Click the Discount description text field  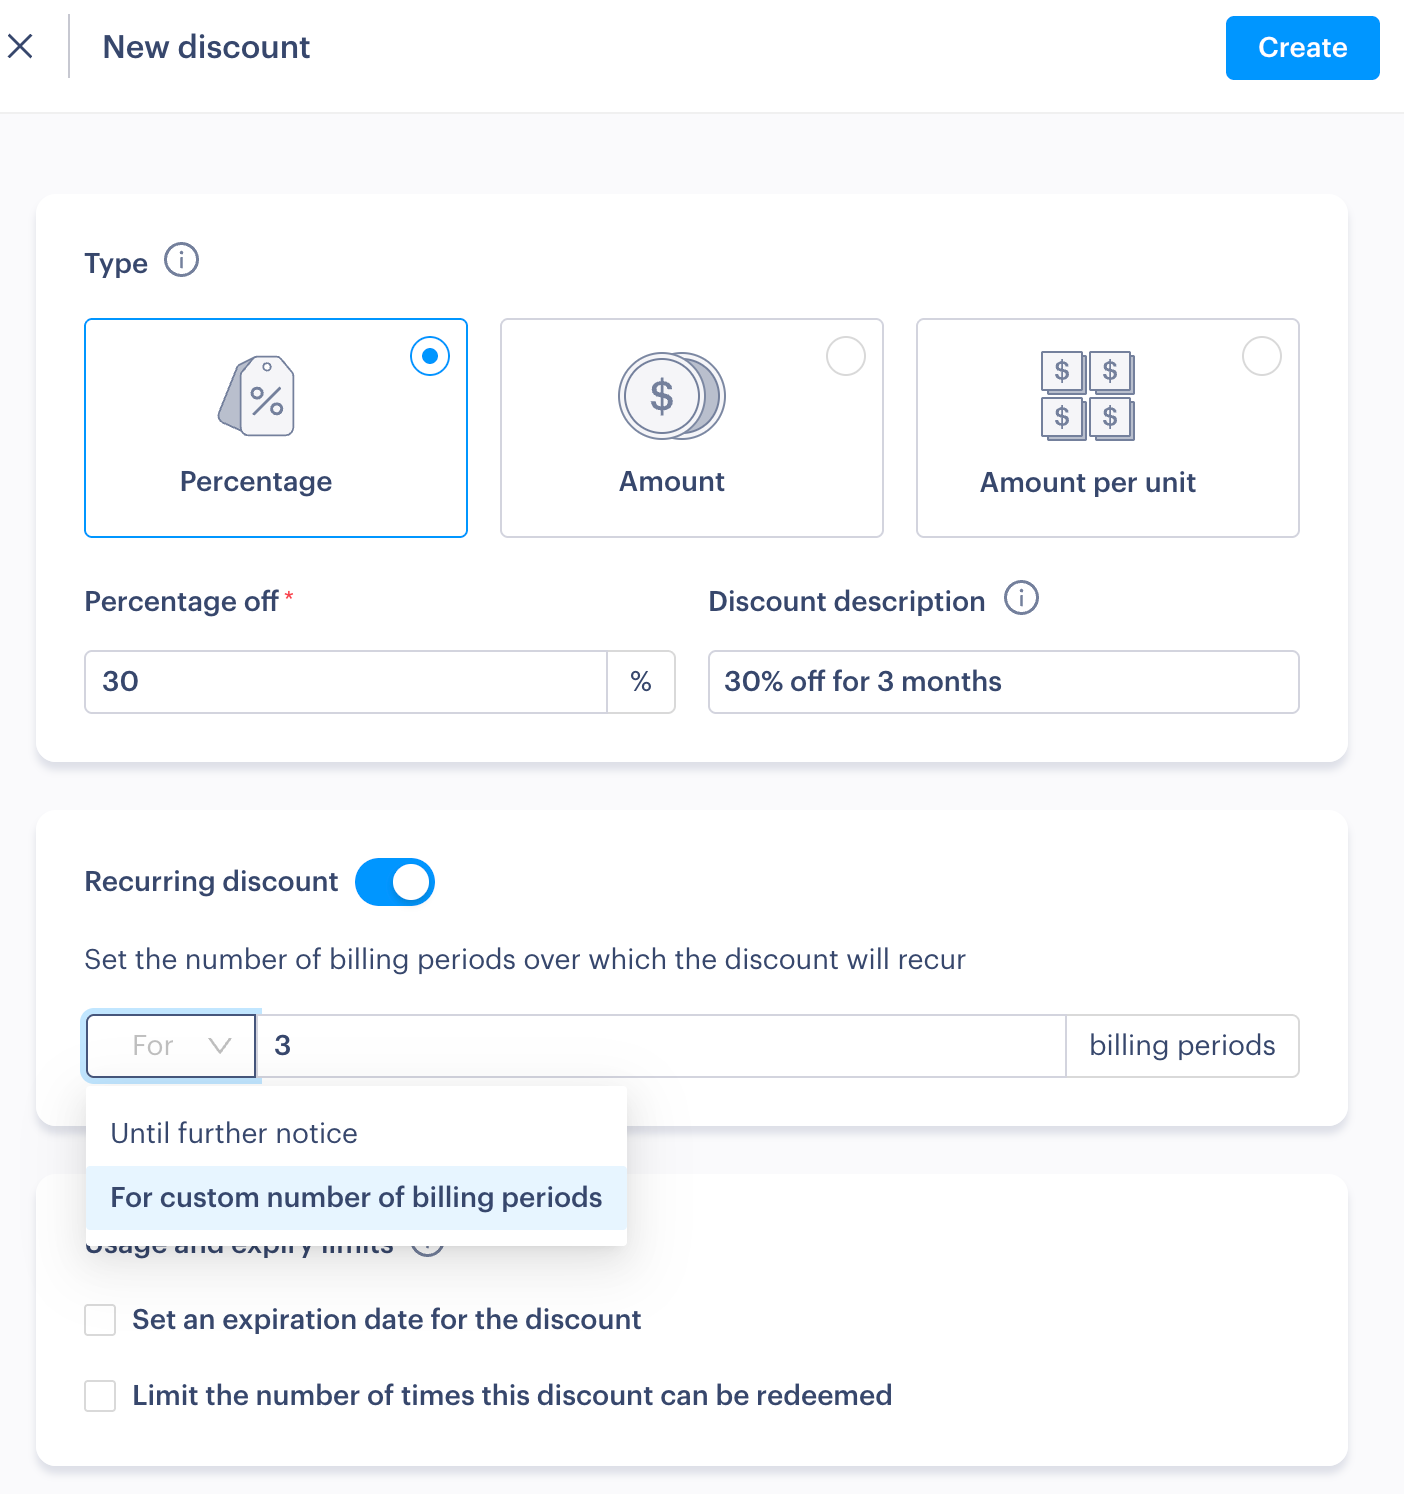[x=1003, y=682]
